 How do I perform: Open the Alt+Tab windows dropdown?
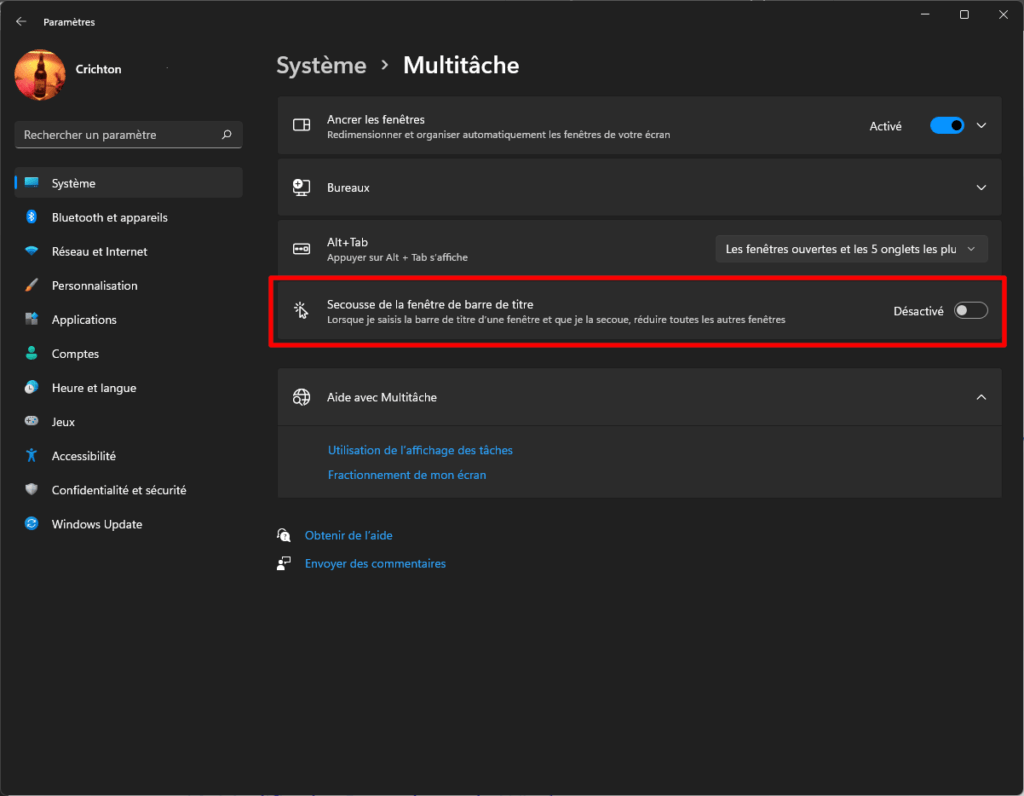(x=851, y=249)
